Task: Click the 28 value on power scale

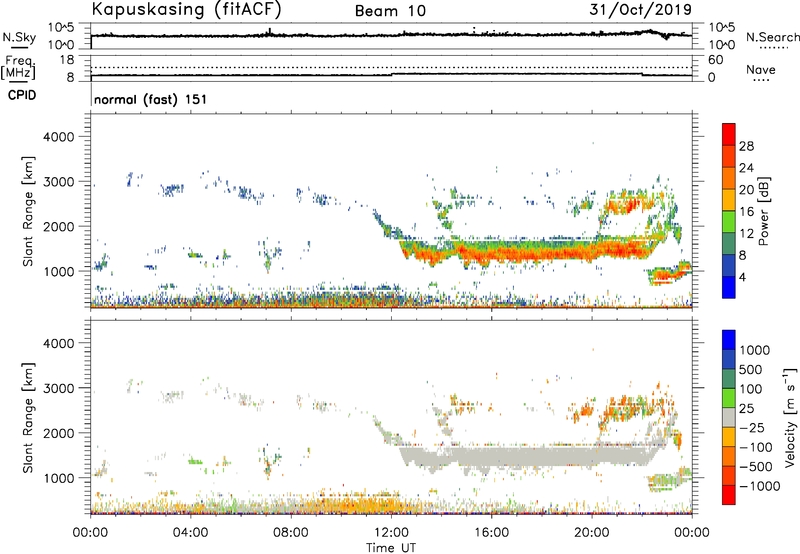Action: [x=746, y=146]
